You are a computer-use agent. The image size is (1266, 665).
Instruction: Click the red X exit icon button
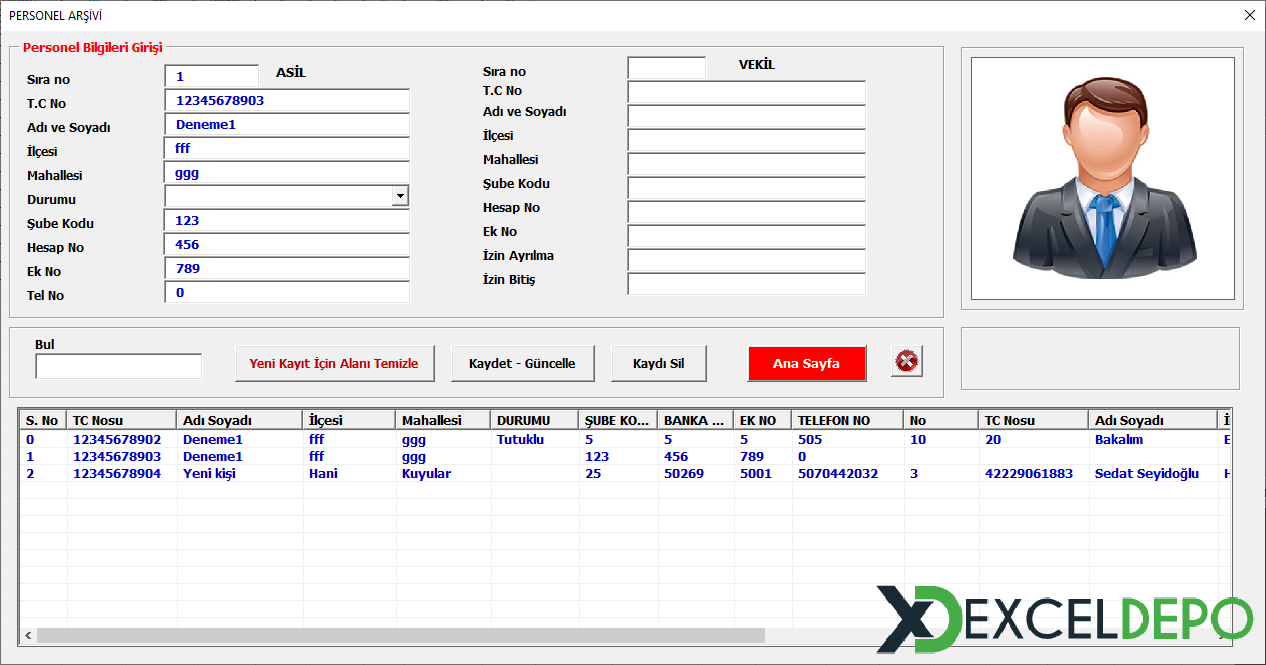click(x=907, y=361)
